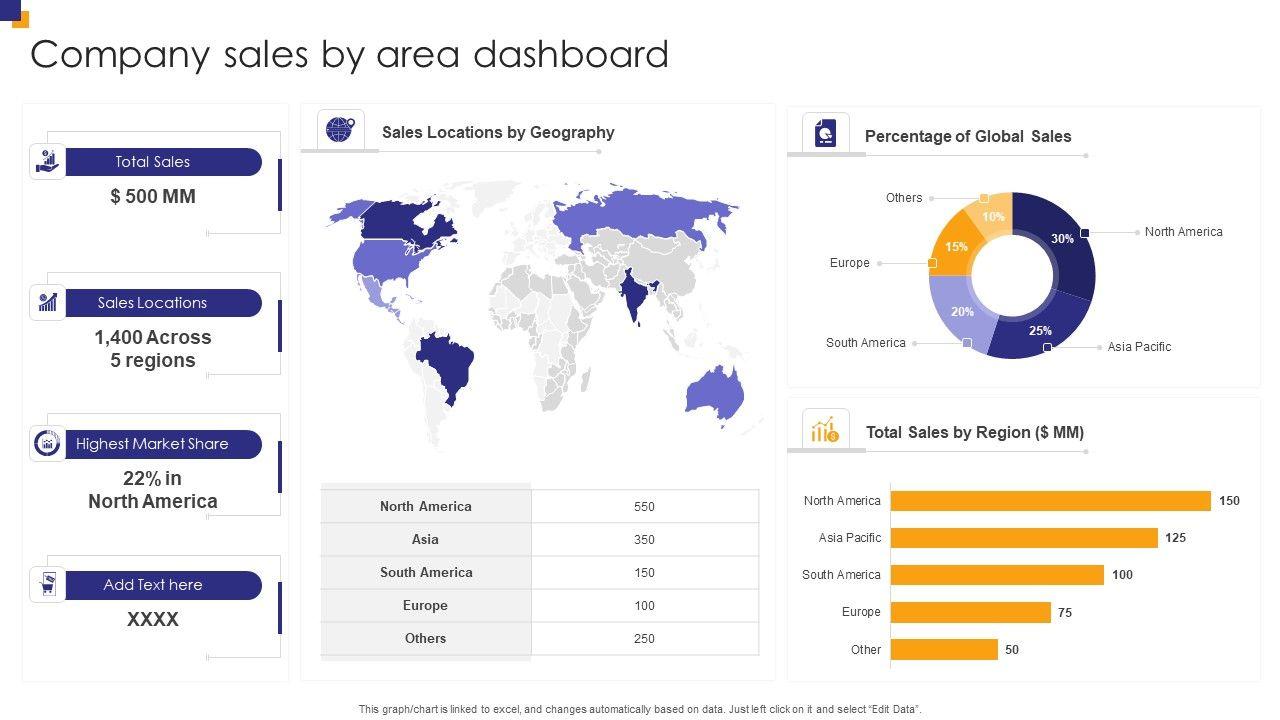
Task: Select the Europe table value 100
Action: click(x=644, y=606)
